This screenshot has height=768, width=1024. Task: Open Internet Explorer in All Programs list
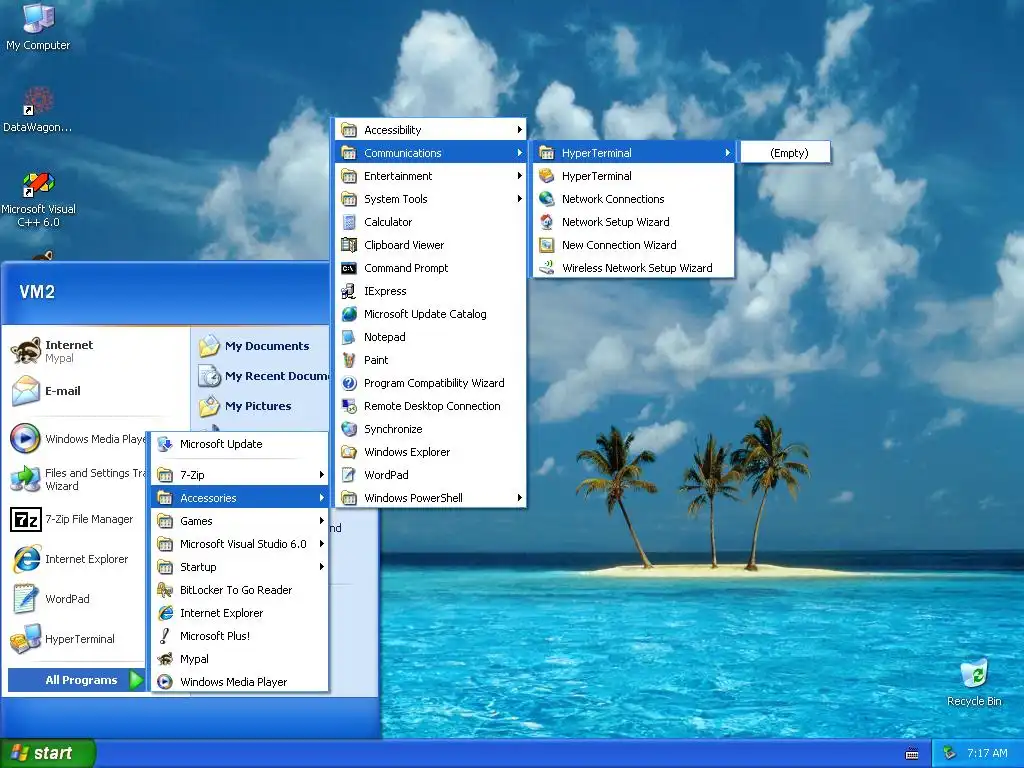pos(240,613)
